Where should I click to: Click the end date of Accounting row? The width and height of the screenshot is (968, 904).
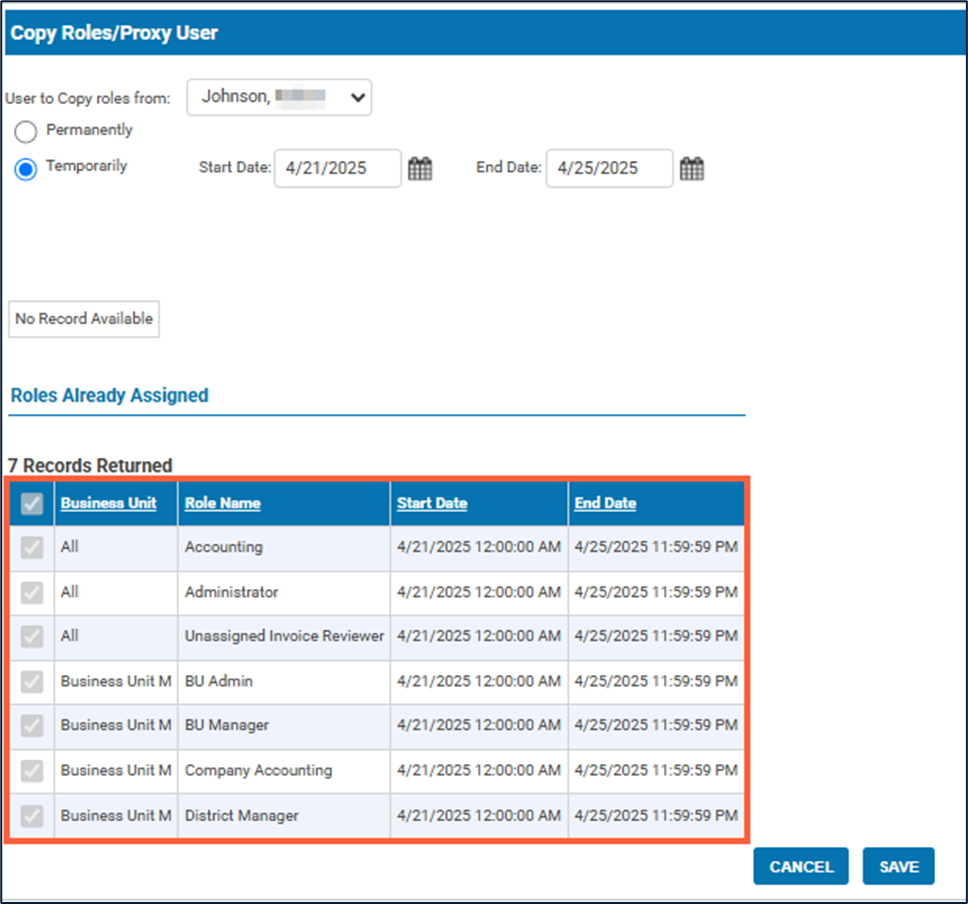click(x=656, y=547)
